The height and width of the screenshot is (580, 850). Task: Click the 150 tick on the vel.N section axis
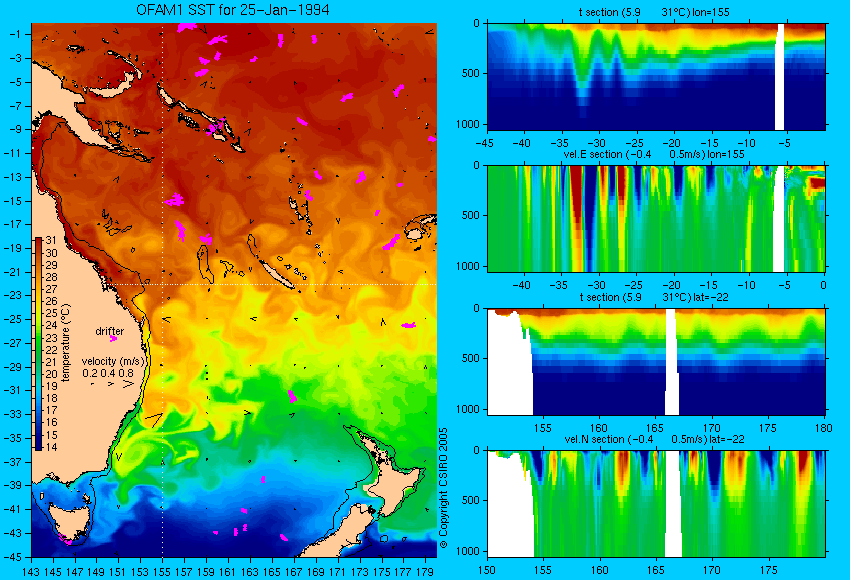click(x=487, y=570)
